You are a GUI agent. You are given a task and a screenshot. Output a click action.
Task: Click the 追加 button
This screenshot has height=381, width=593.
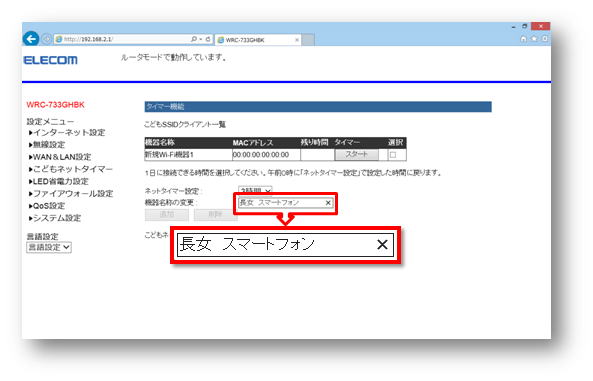(167, 215)
